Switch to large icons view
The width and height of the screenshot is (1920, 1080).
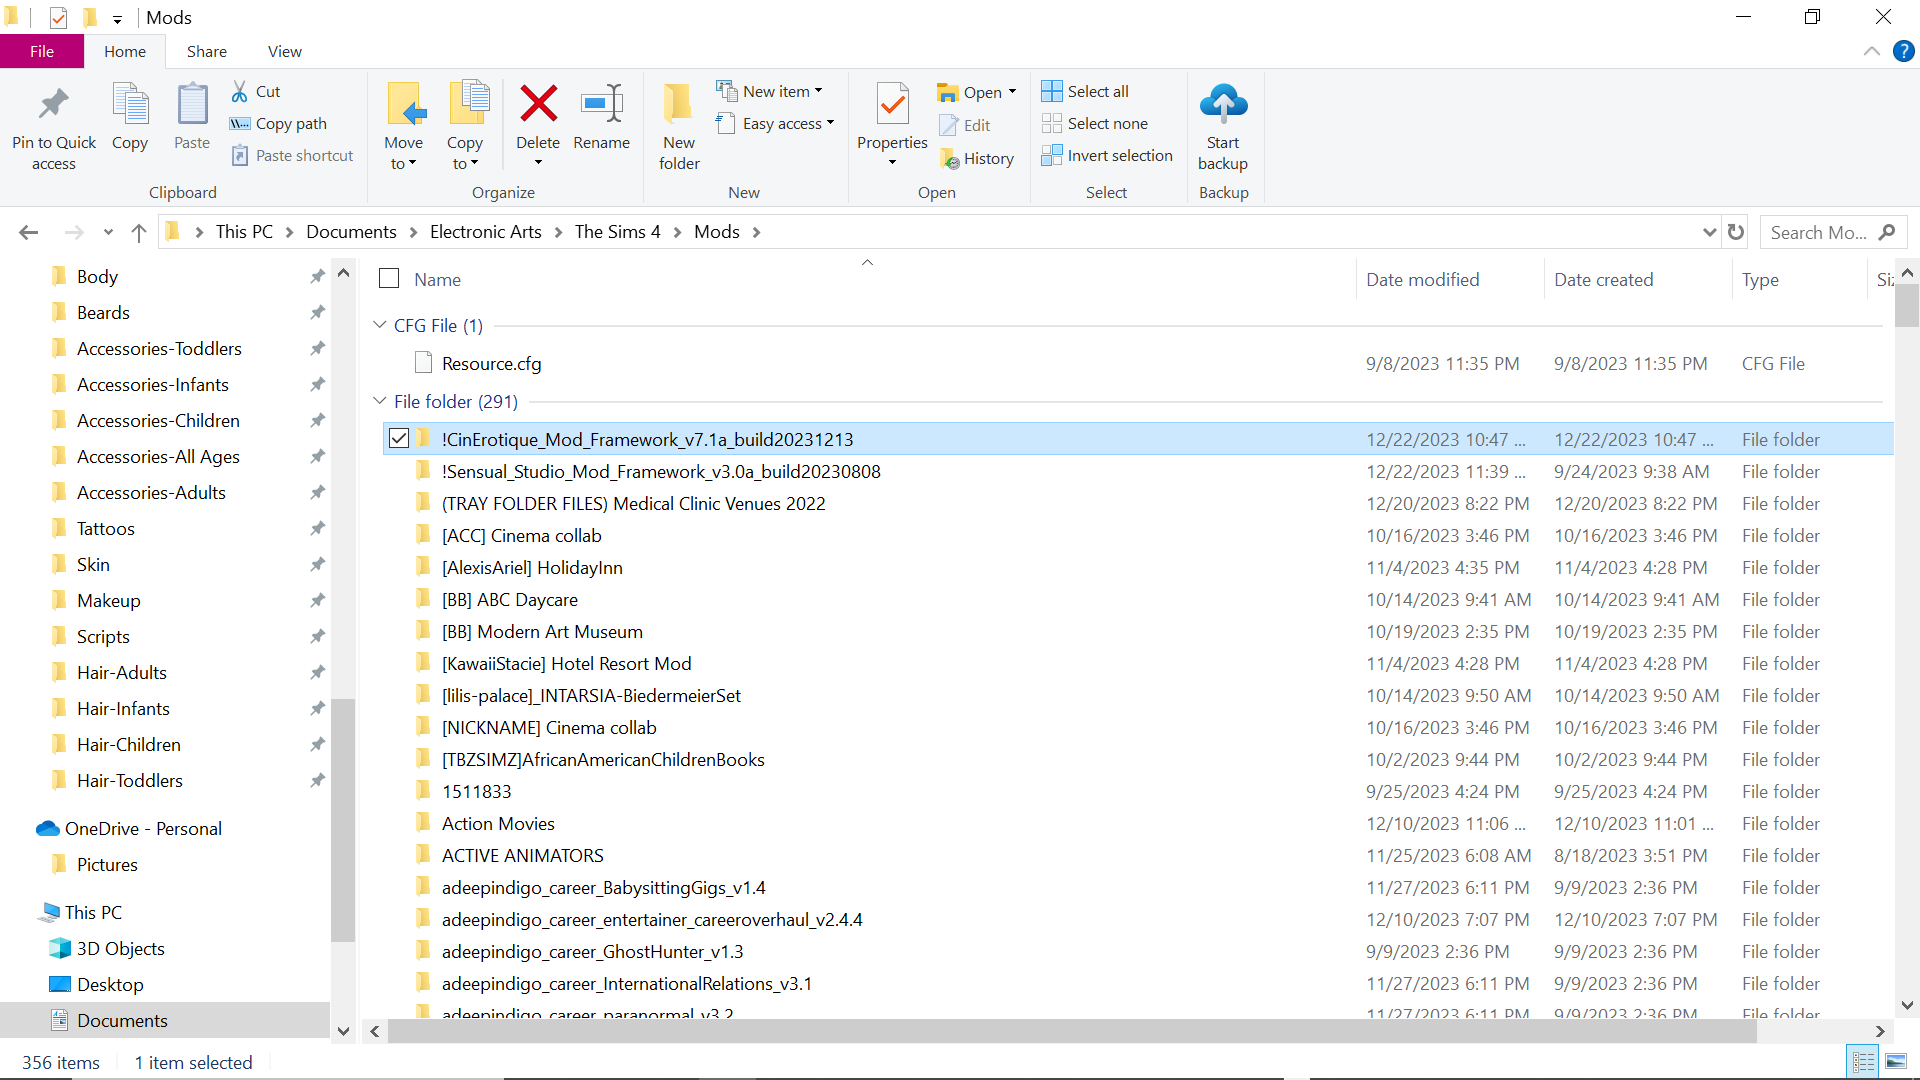pos(1895,1061)
